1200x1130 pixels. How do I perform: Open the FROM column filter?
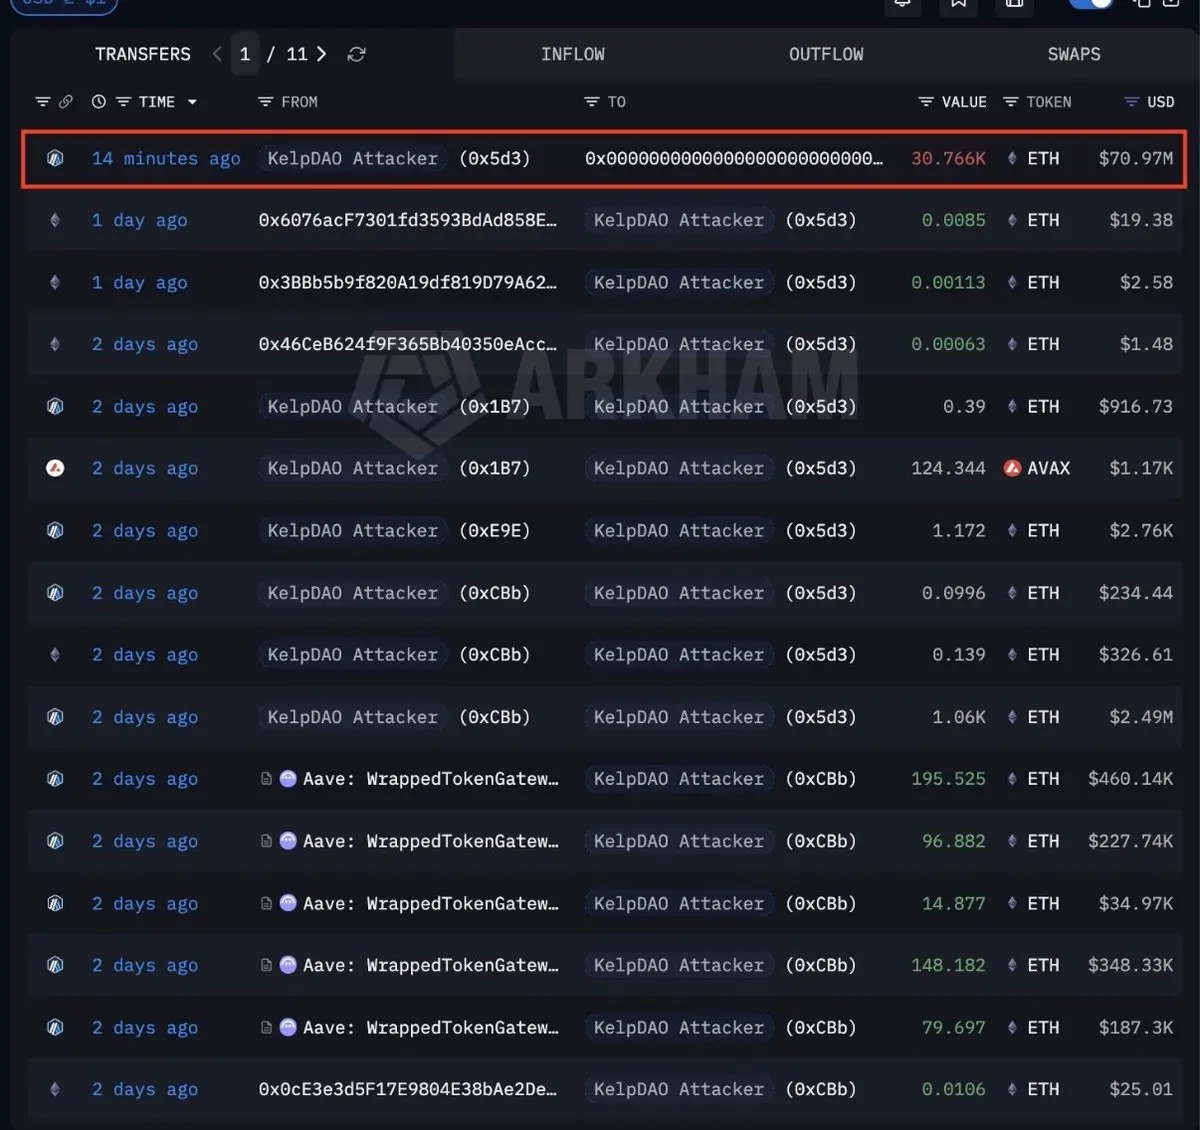[265, 102]
